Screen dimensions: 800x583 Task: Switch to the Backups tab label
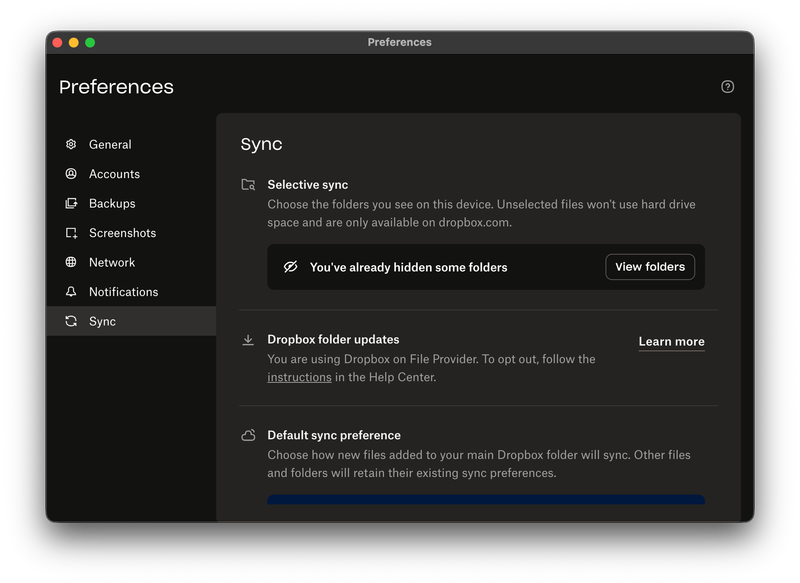point(112,204)
